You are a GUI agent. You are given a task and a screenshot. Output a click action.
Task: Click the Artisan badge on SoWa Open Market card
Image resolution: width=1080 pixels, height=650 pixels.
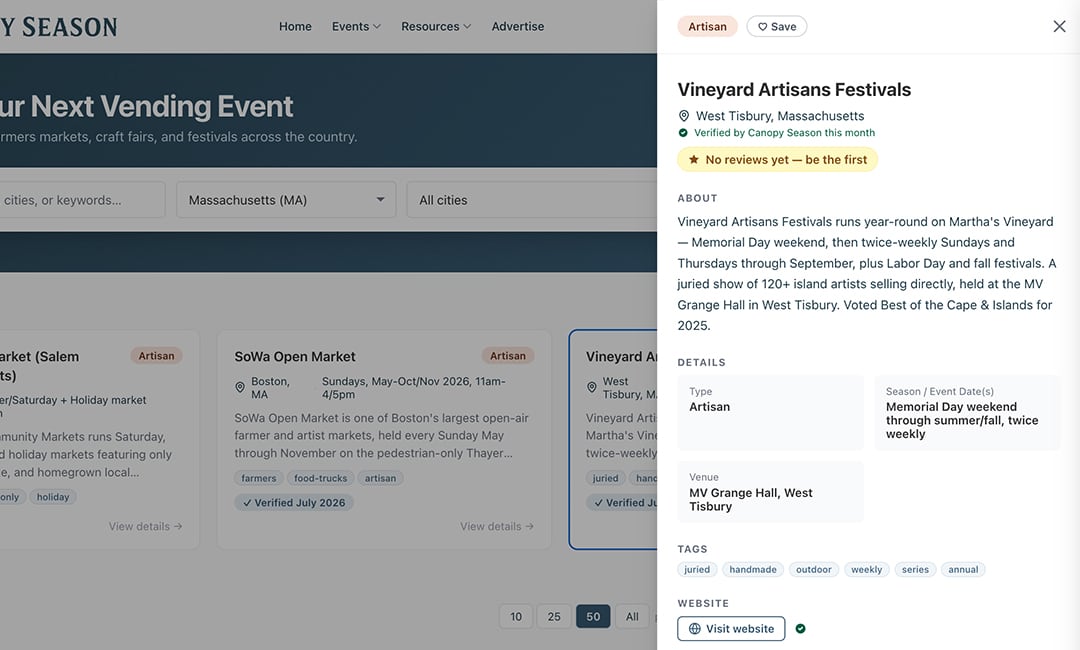[x=508, y=355]
